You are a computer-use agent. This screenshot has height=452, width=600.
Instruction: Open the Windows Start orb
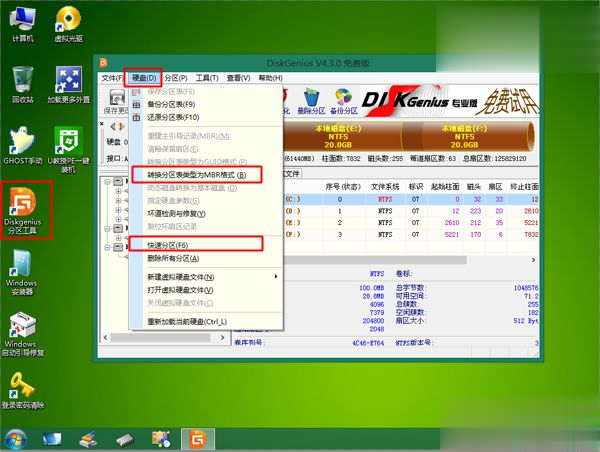pos(15,440)
